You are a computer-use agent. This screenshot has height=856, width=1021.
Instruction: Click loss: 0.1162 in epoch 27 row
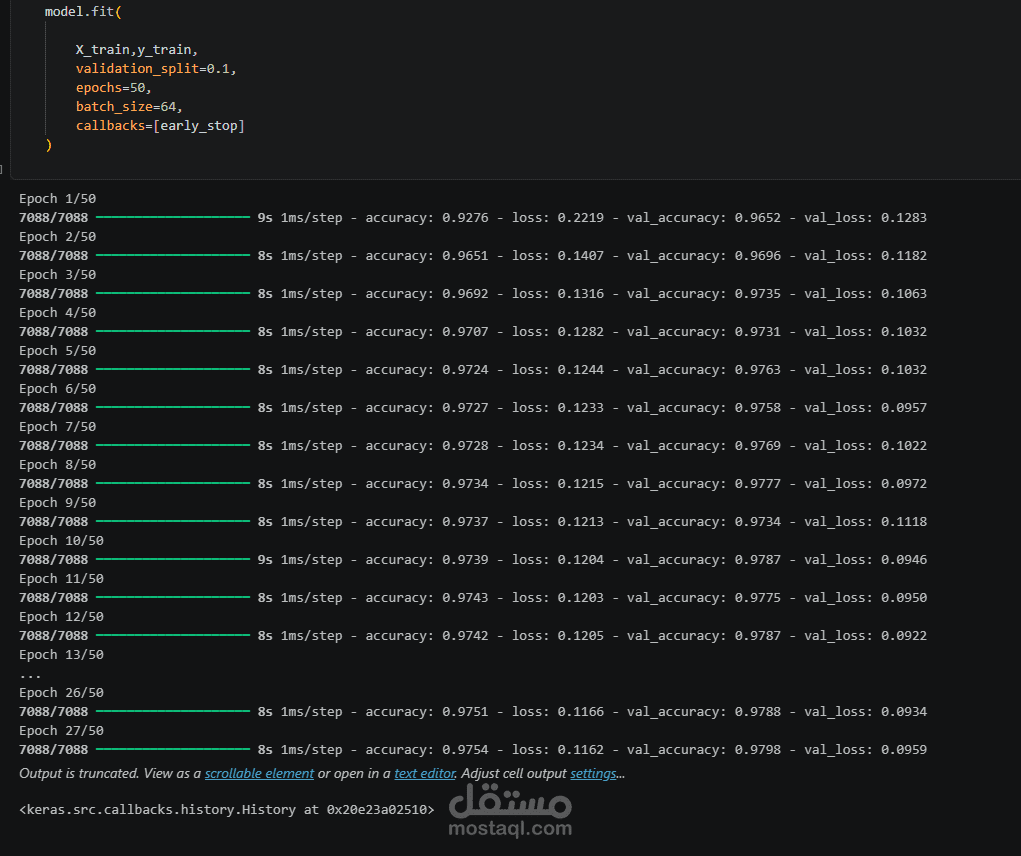[558, 750]
